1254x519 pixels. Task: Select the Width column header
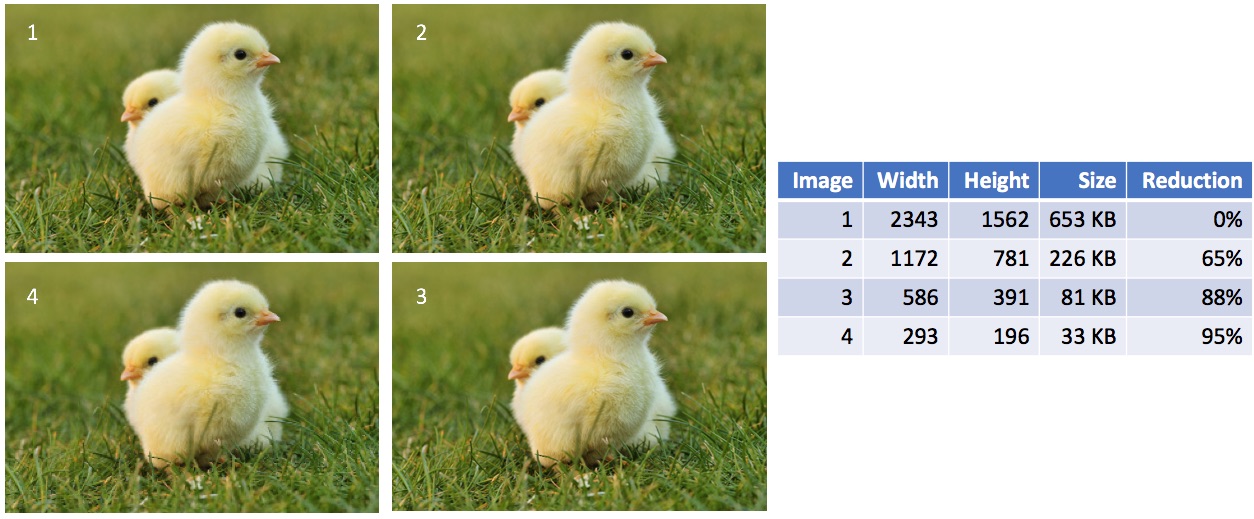click(906, 181)
